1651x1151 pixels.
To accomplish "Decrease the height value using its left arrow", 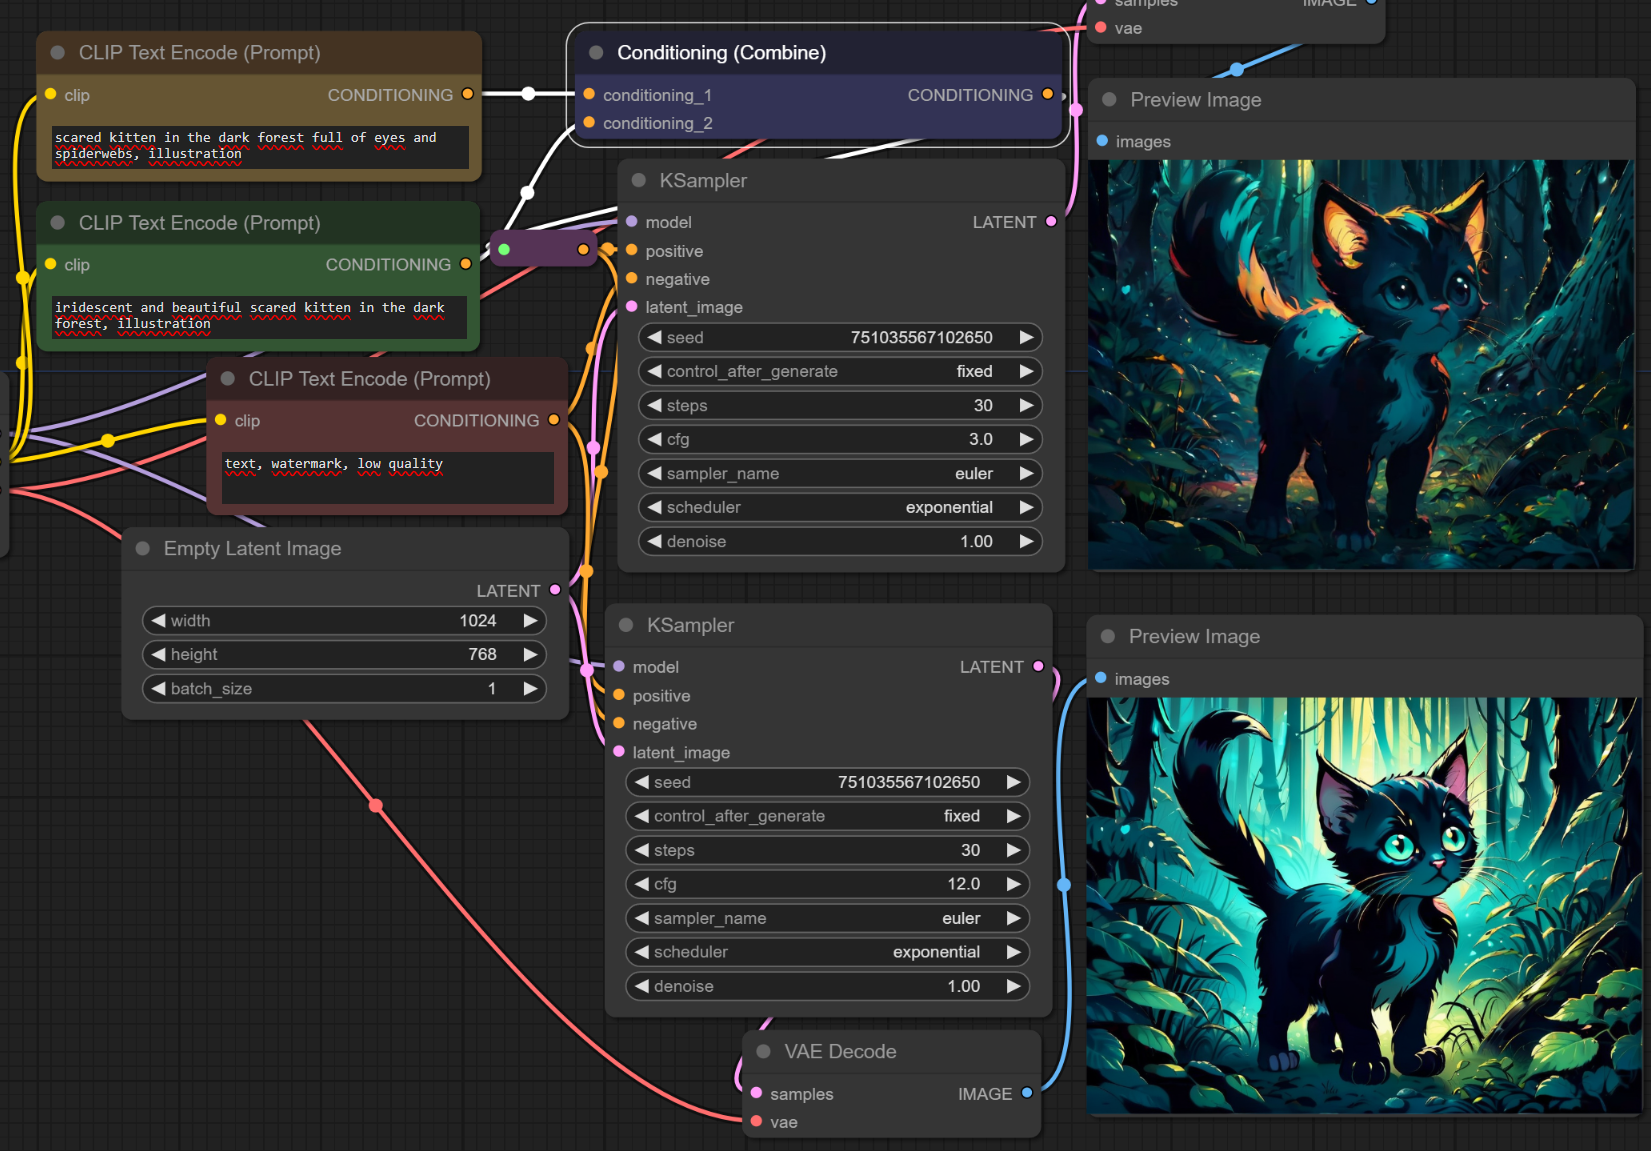I will (x=158, y=655).
